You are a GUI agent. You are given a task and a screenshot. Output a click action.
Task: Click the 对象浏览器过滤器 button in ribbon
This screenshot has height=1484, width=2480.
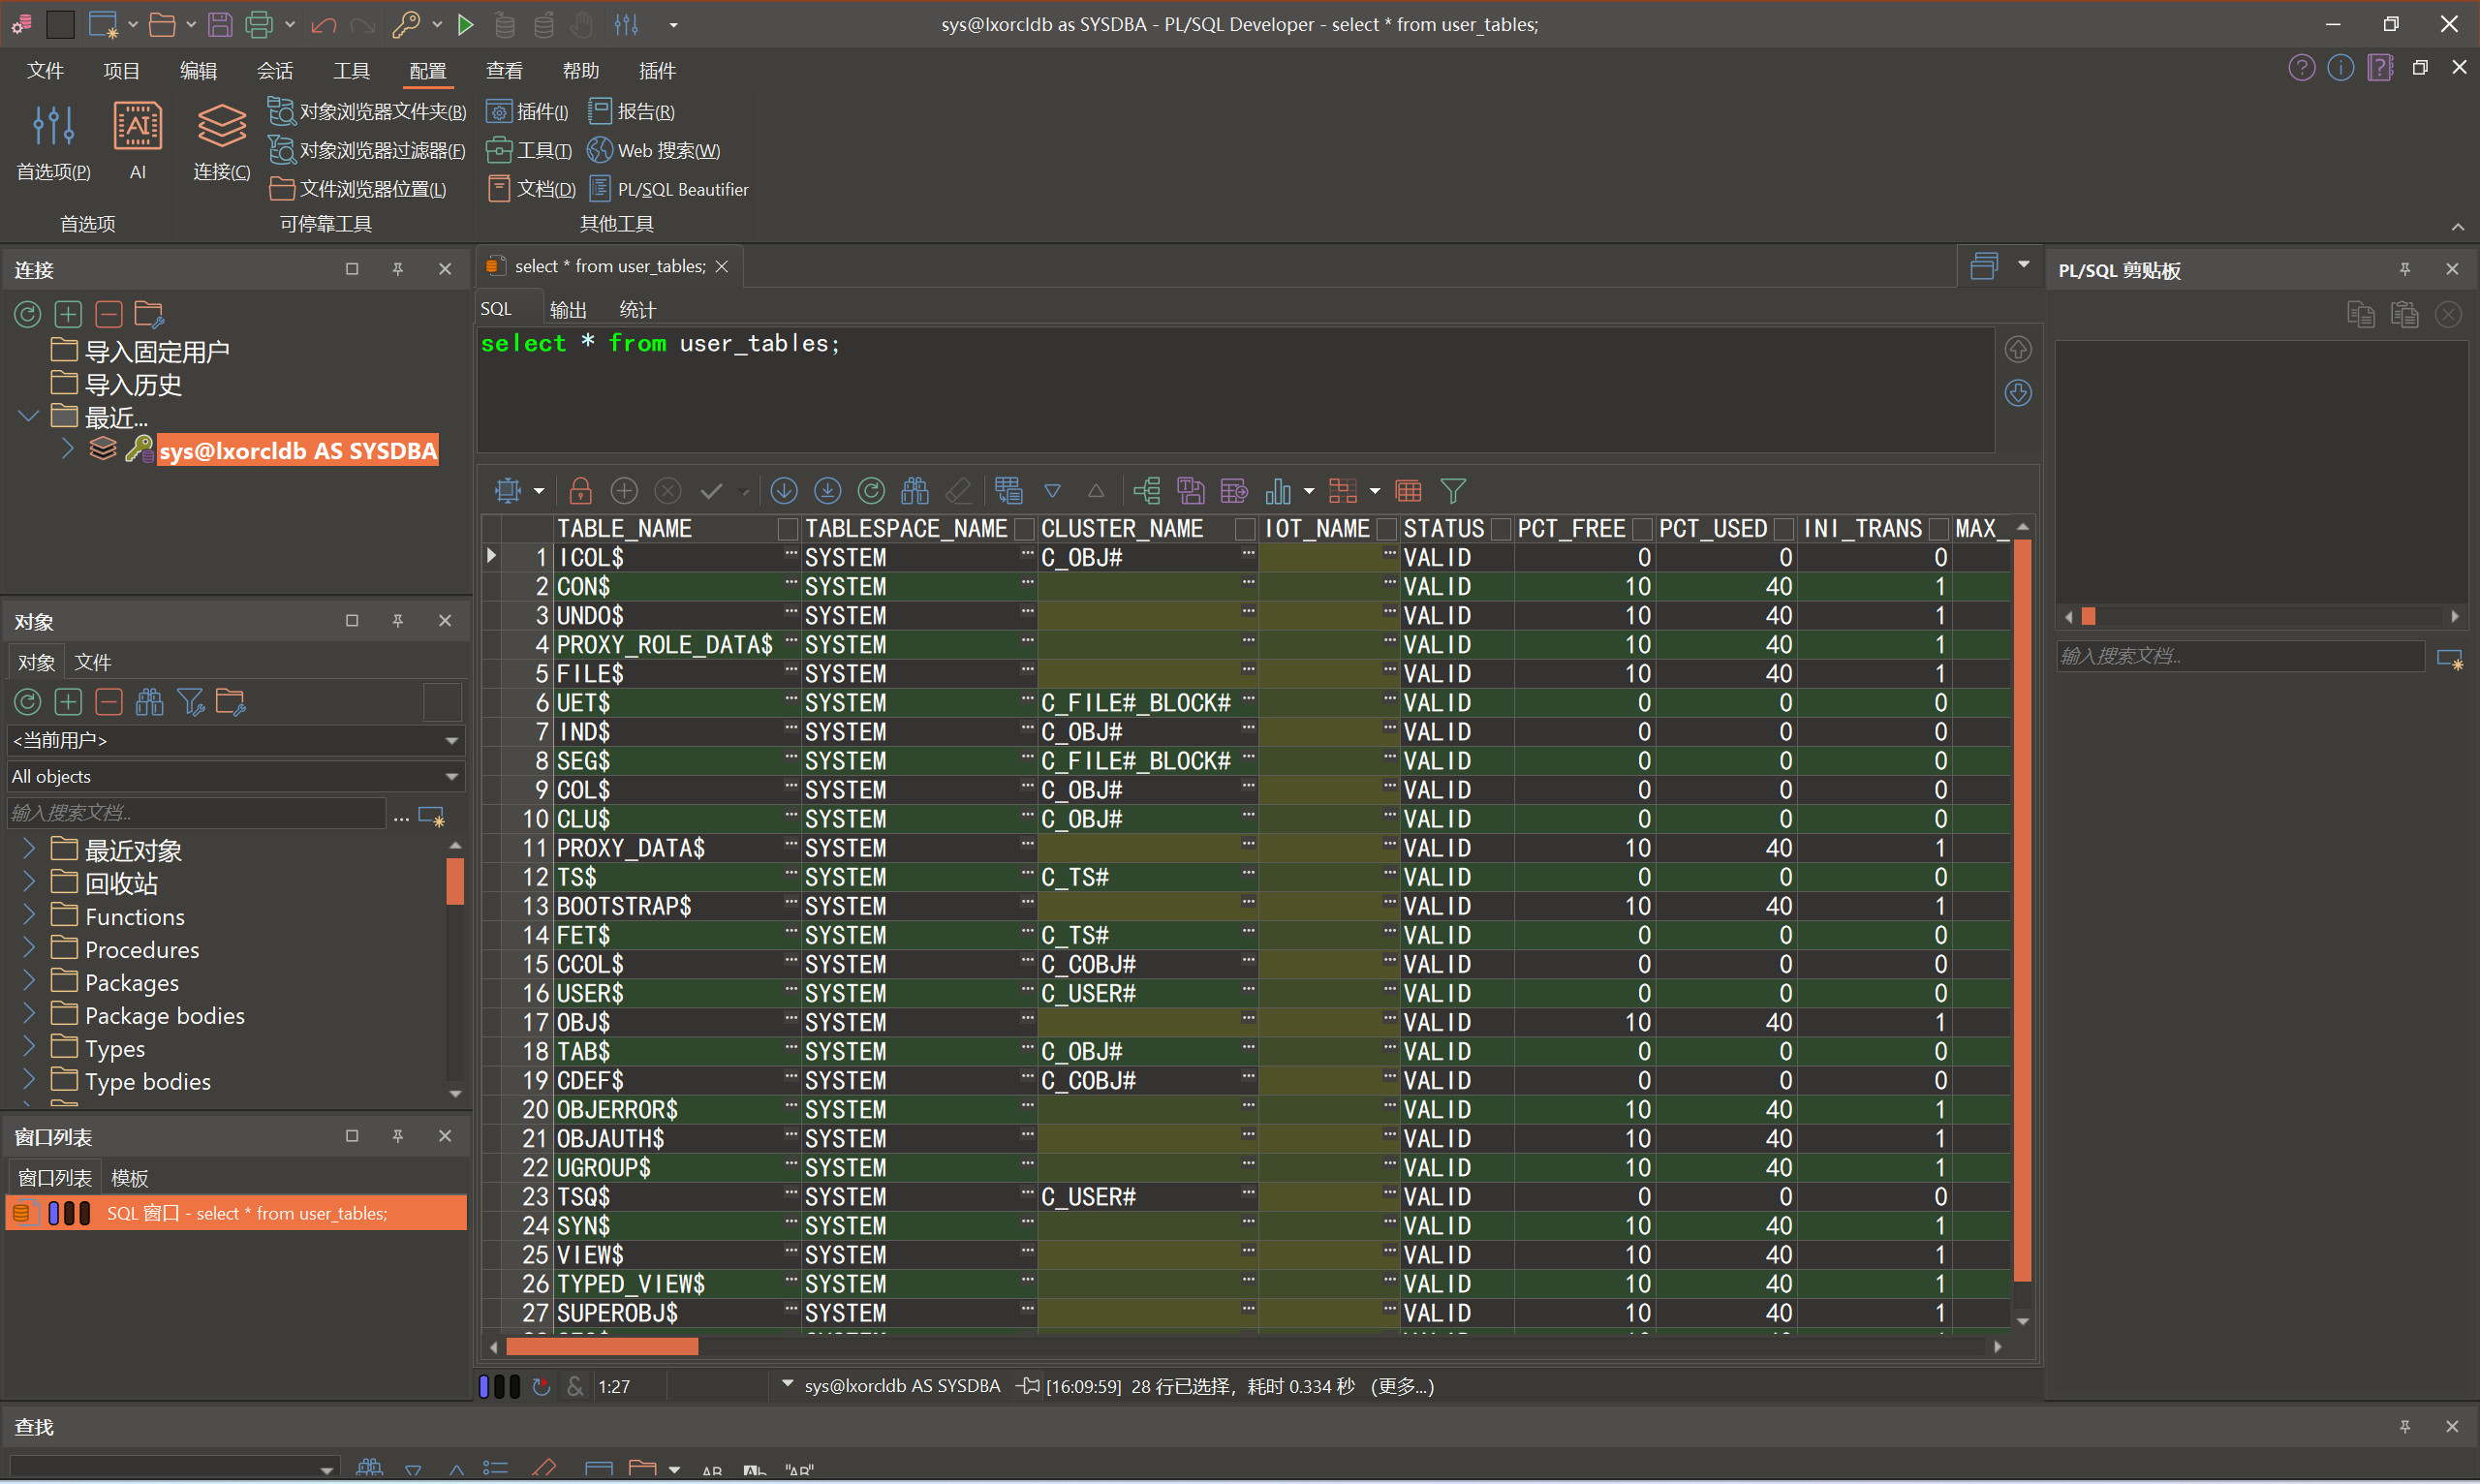[x=368, y=150]
